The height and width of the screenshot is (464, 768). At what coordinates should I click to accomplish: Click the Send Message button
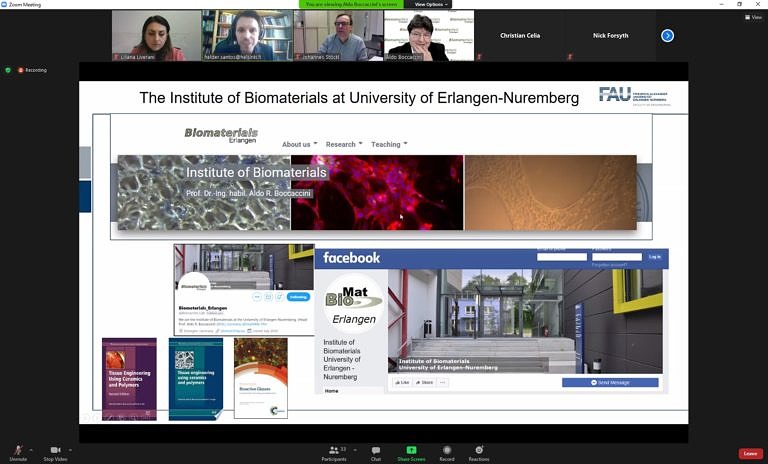610,382
